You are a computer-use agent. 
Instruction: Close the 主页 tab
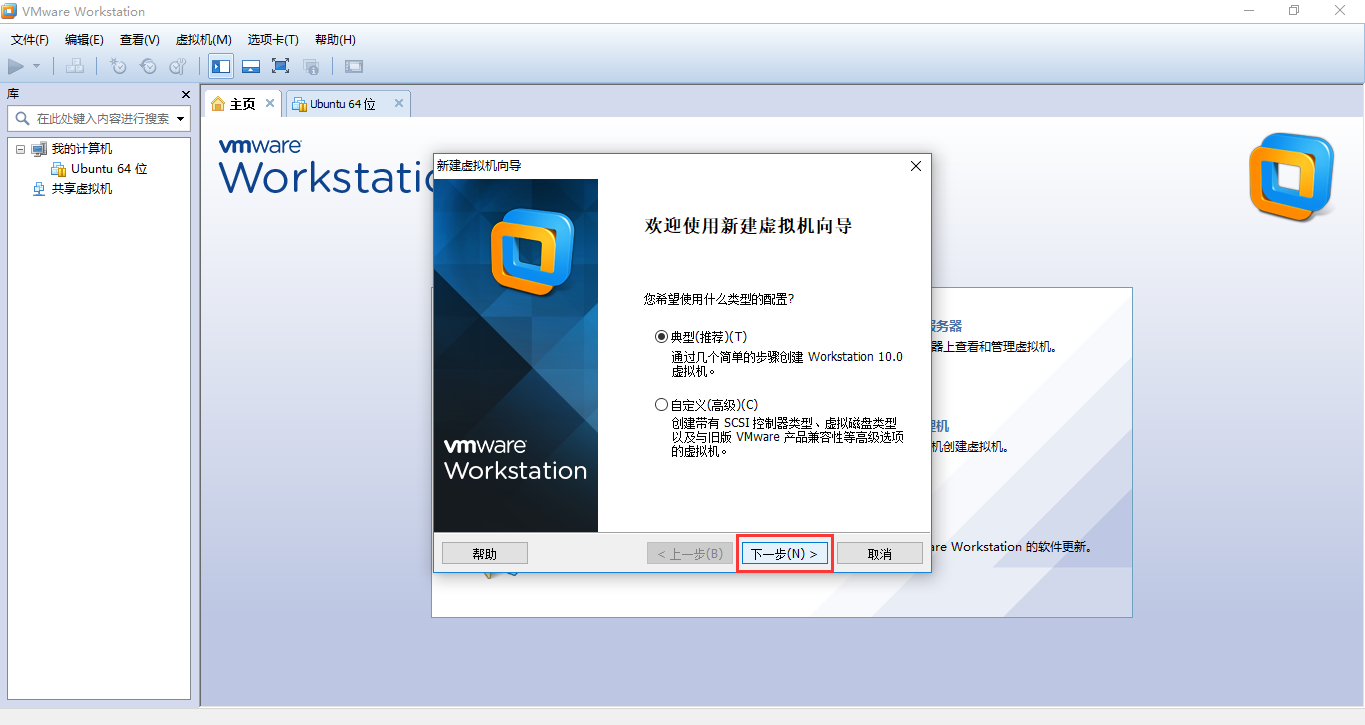tap(270, 103)
